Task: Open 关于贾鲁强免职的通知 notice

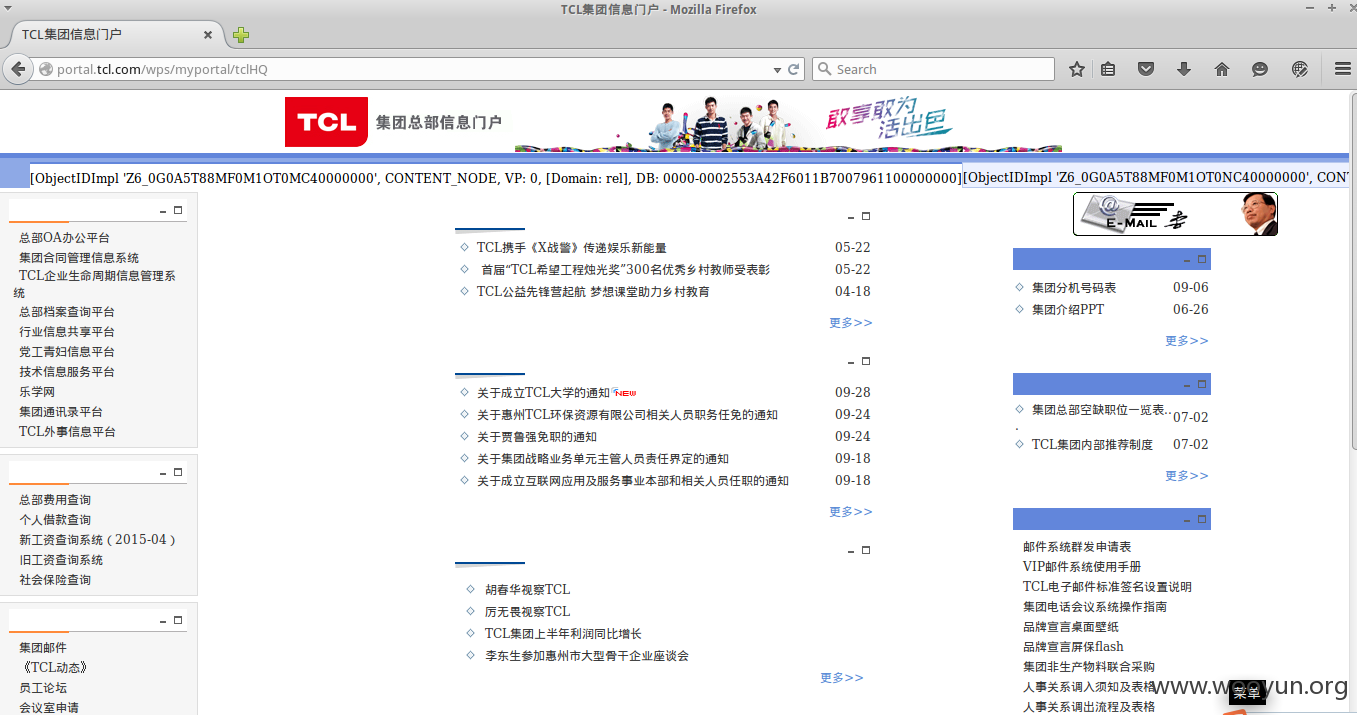Action: [x=536, y=437]
